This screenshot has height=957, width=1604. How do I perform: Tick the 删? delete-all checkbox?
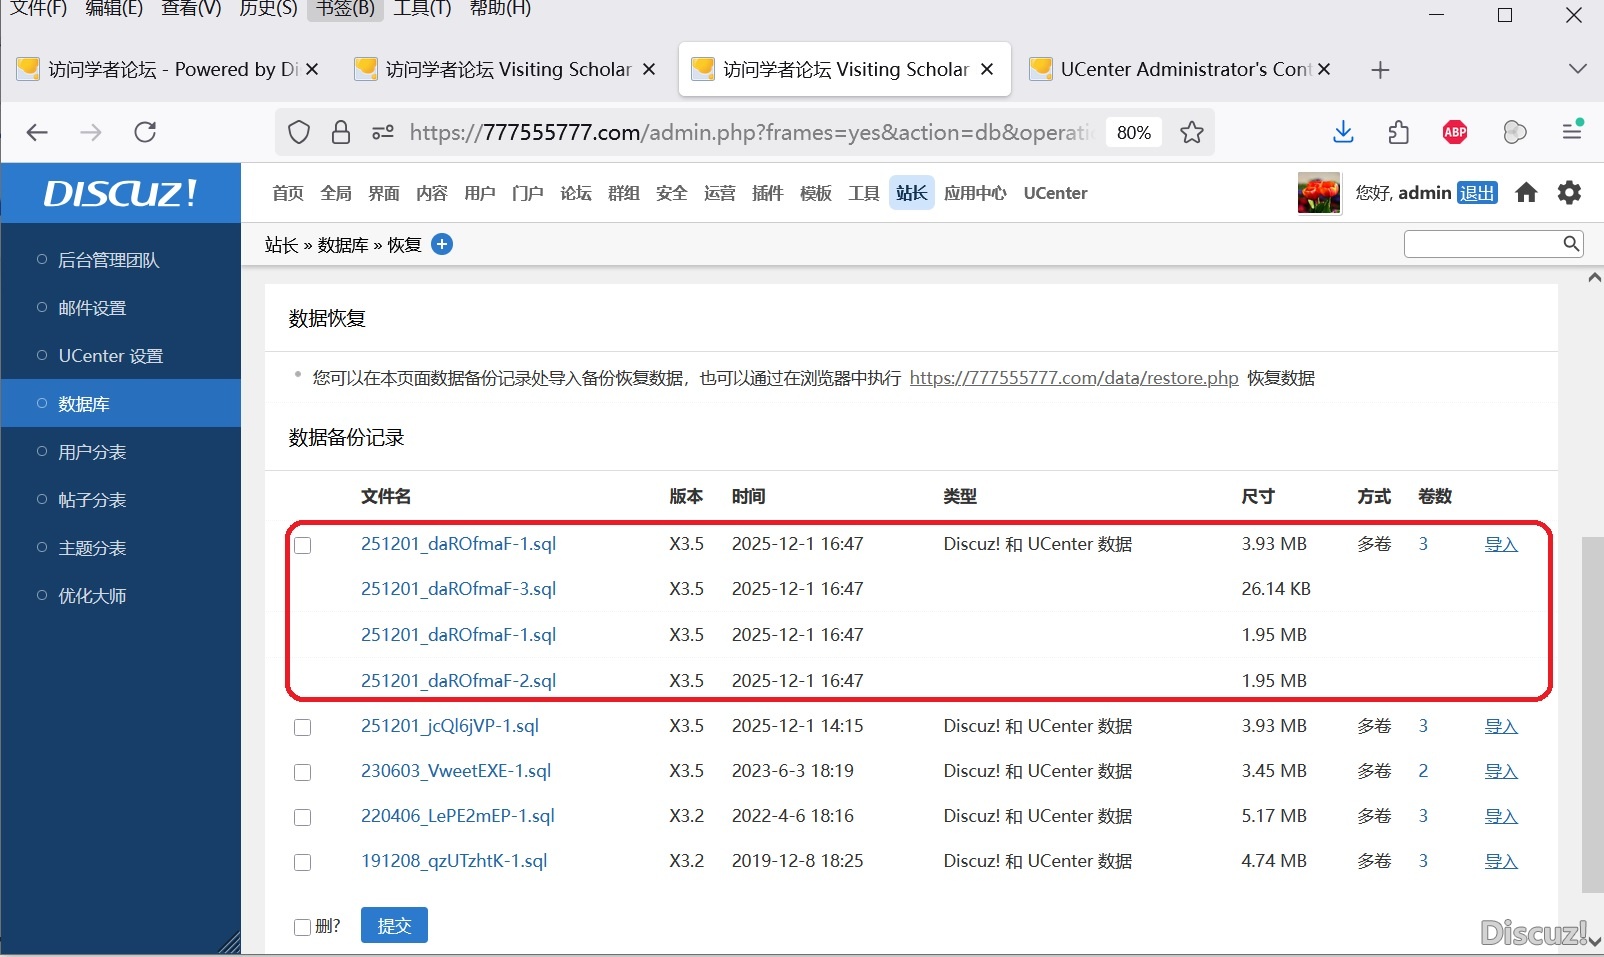point(302,927)
